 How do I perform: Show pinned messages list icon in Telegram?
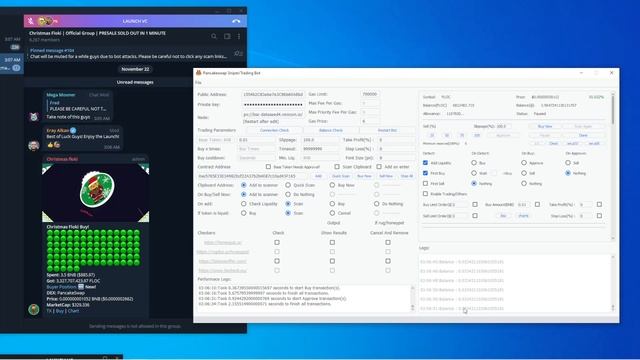point(238,53)
